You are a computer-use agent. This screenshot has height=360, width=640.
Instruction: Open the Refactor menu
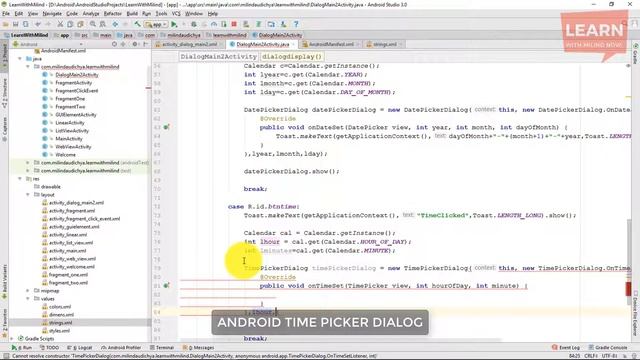tap(113, 13)
